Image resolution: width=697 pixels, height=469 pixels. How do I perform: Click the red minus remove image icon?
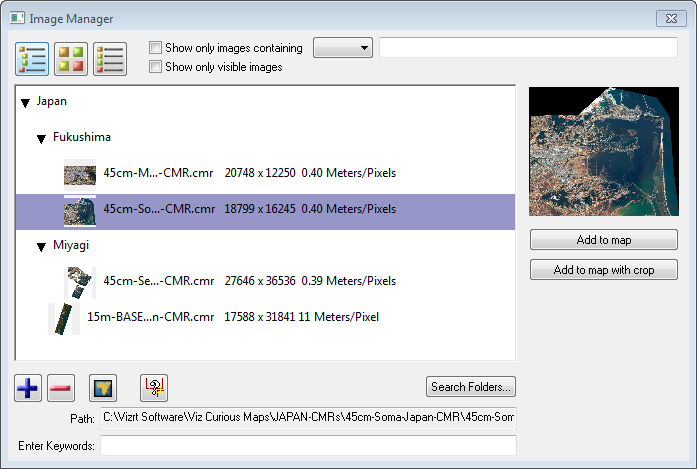[60, 387]
